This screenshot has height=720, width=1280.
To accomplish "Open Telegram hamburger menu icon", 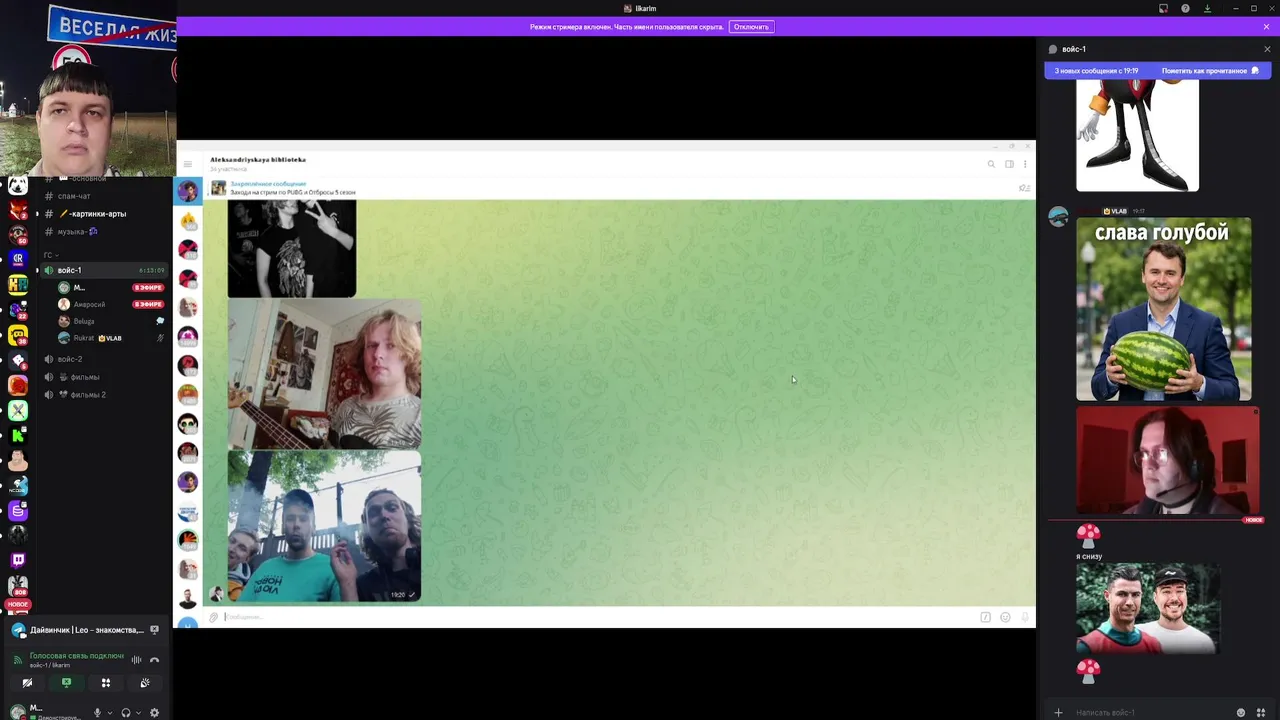I will (x=187, y=164).
